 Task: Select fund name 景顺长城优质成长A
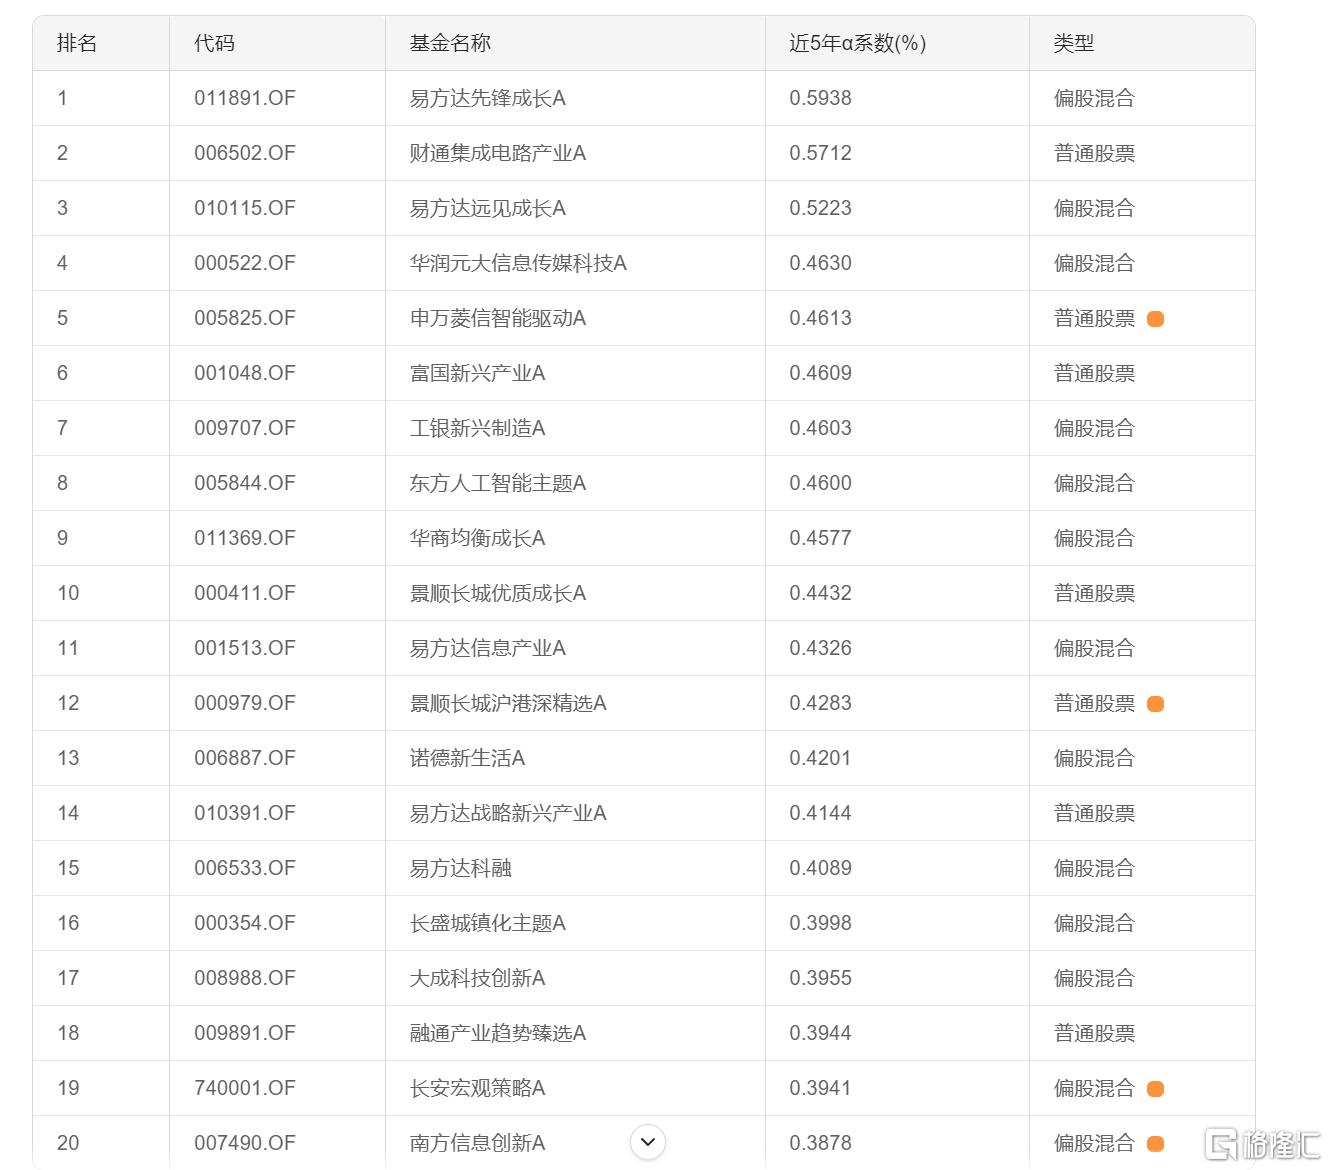pyautogui.click(x=498, y=593)
